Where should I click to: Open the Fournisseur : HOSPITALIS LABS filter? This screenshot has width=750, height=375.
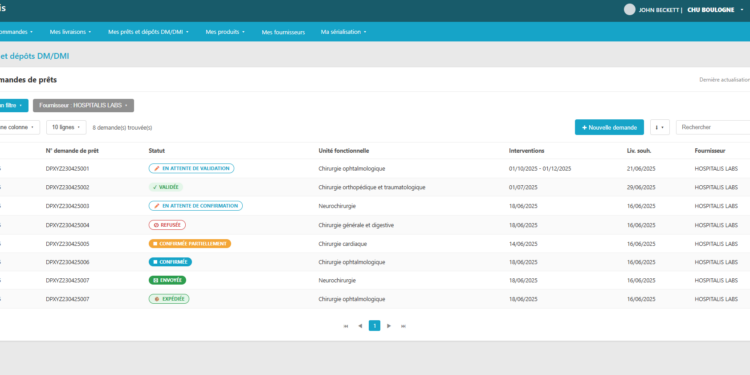pos(83,105)
